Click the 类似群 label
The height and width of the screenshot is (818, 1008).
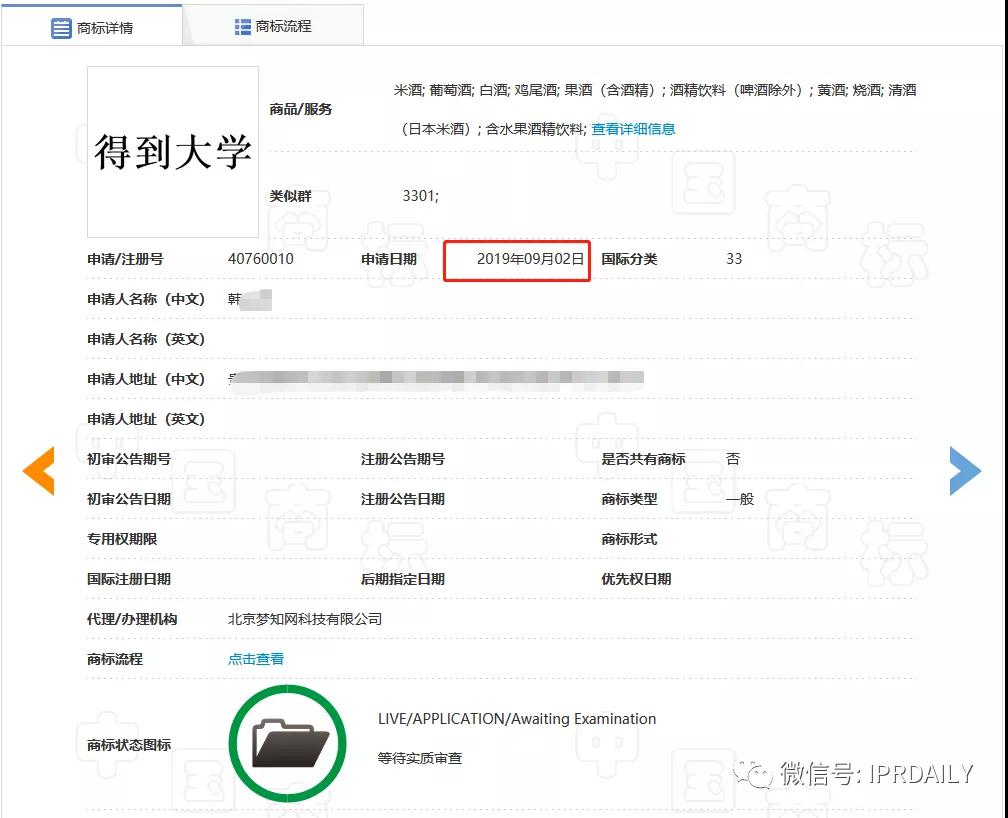pyautogui.click(x=291, y=196)
